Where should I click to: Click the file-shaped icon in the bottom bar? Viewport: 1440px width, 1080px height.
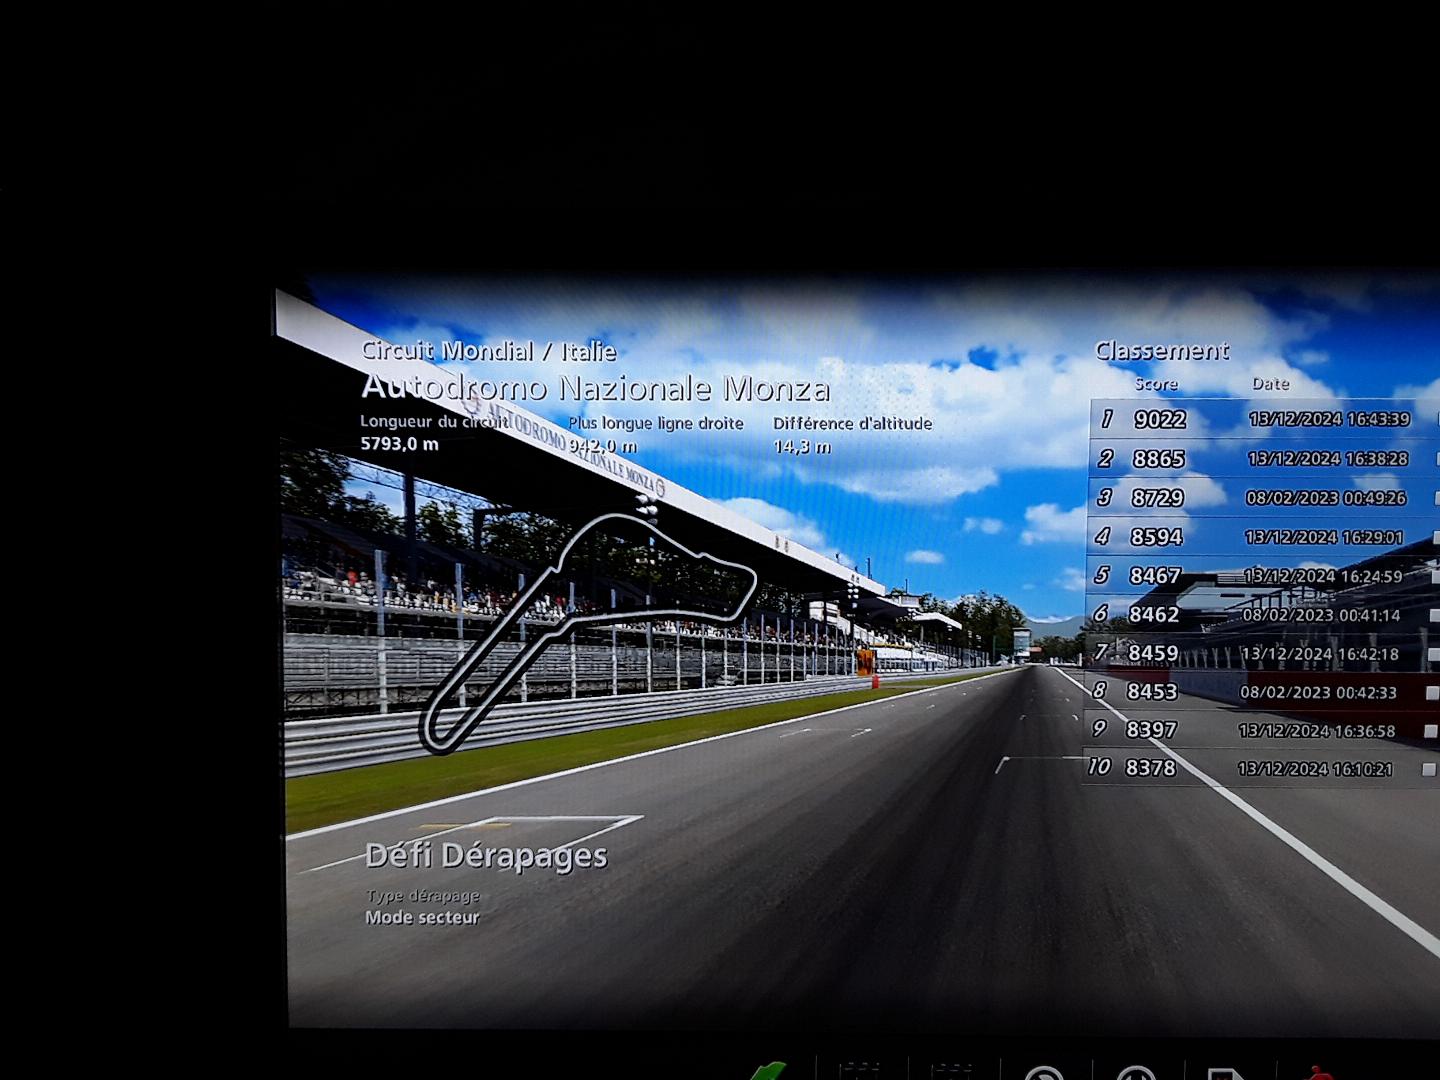pyautogui.click(x=1225, y=1074)
